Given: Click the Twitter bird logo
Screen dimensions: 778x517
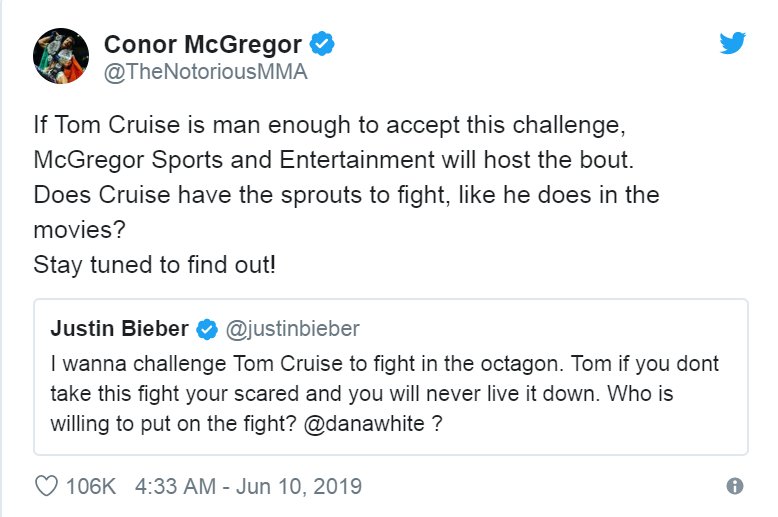Looking at the screenshot, I should [734, 43].
